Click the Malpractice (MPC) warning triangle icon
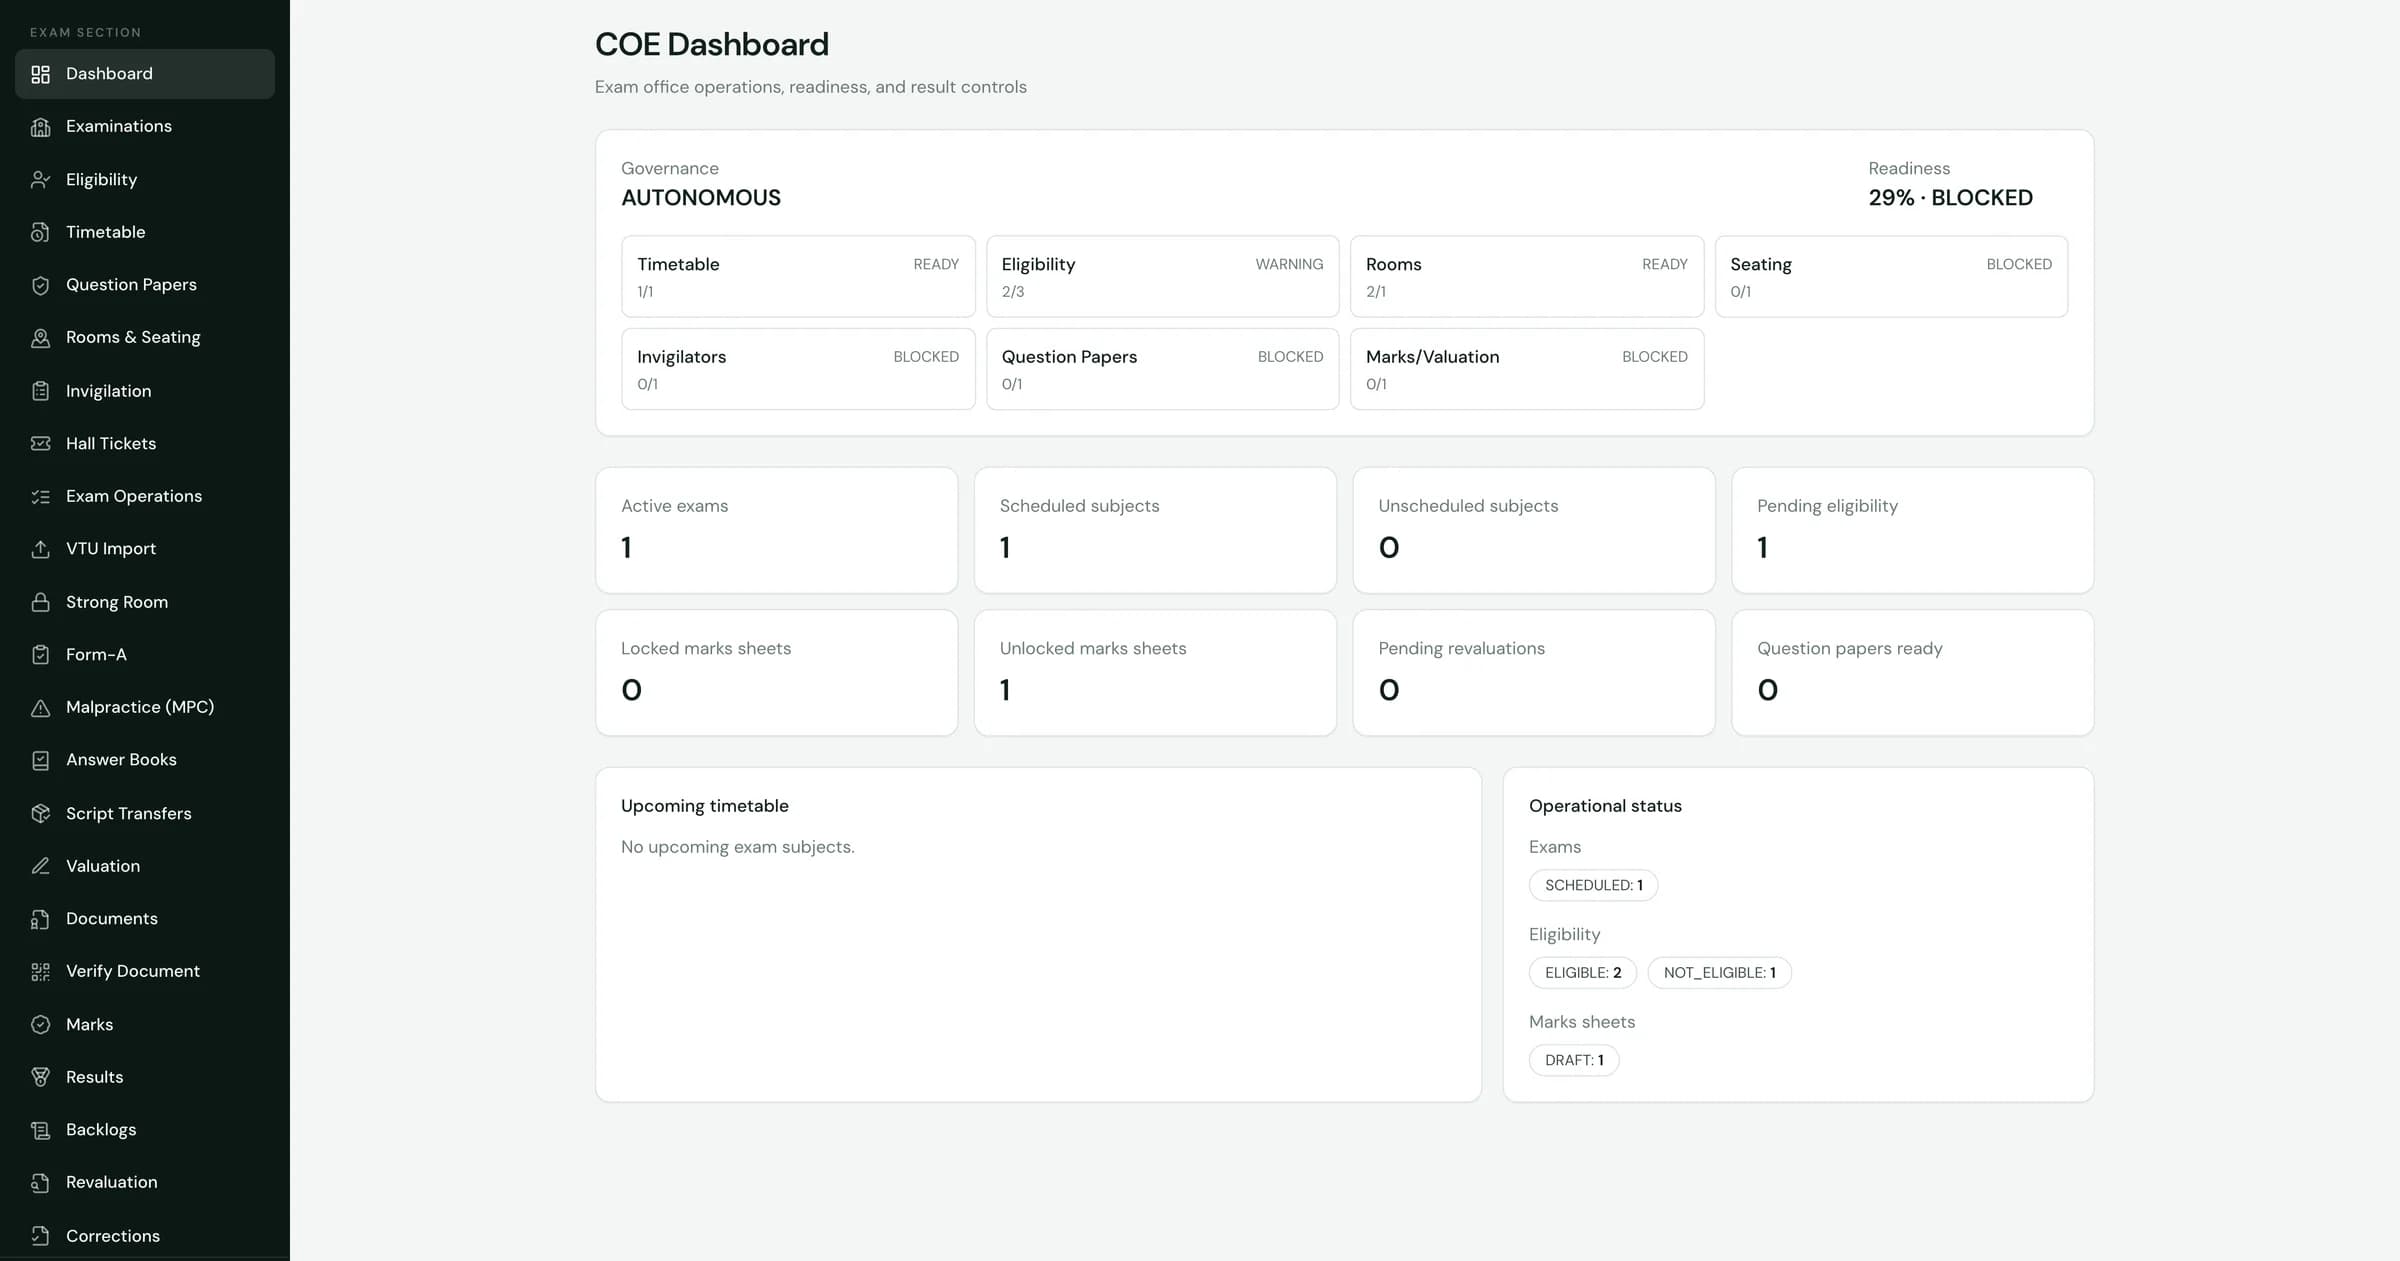Screen dimensions: 2400x1261 (x=40, y=708)
